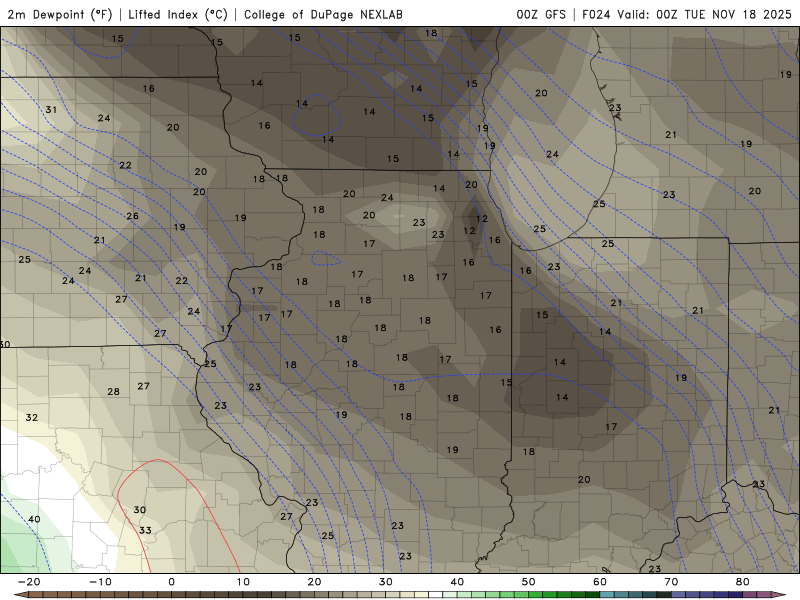The height and width of the screenshot is (600, 800).
Task: Click the "F024" forecast hour text
Action: 596,14
